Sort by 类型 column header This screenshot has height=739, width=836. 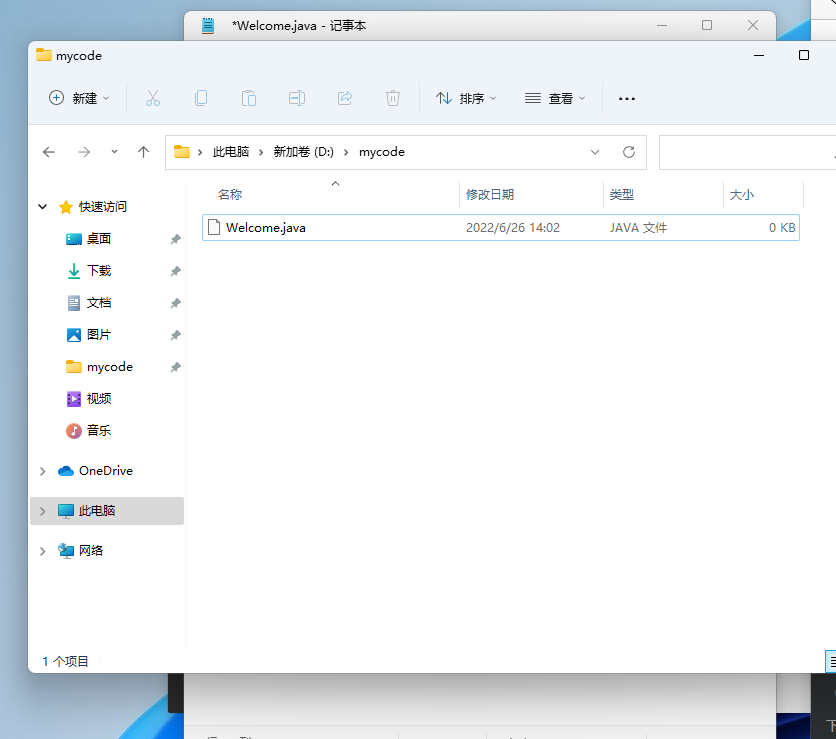[622, 195]
